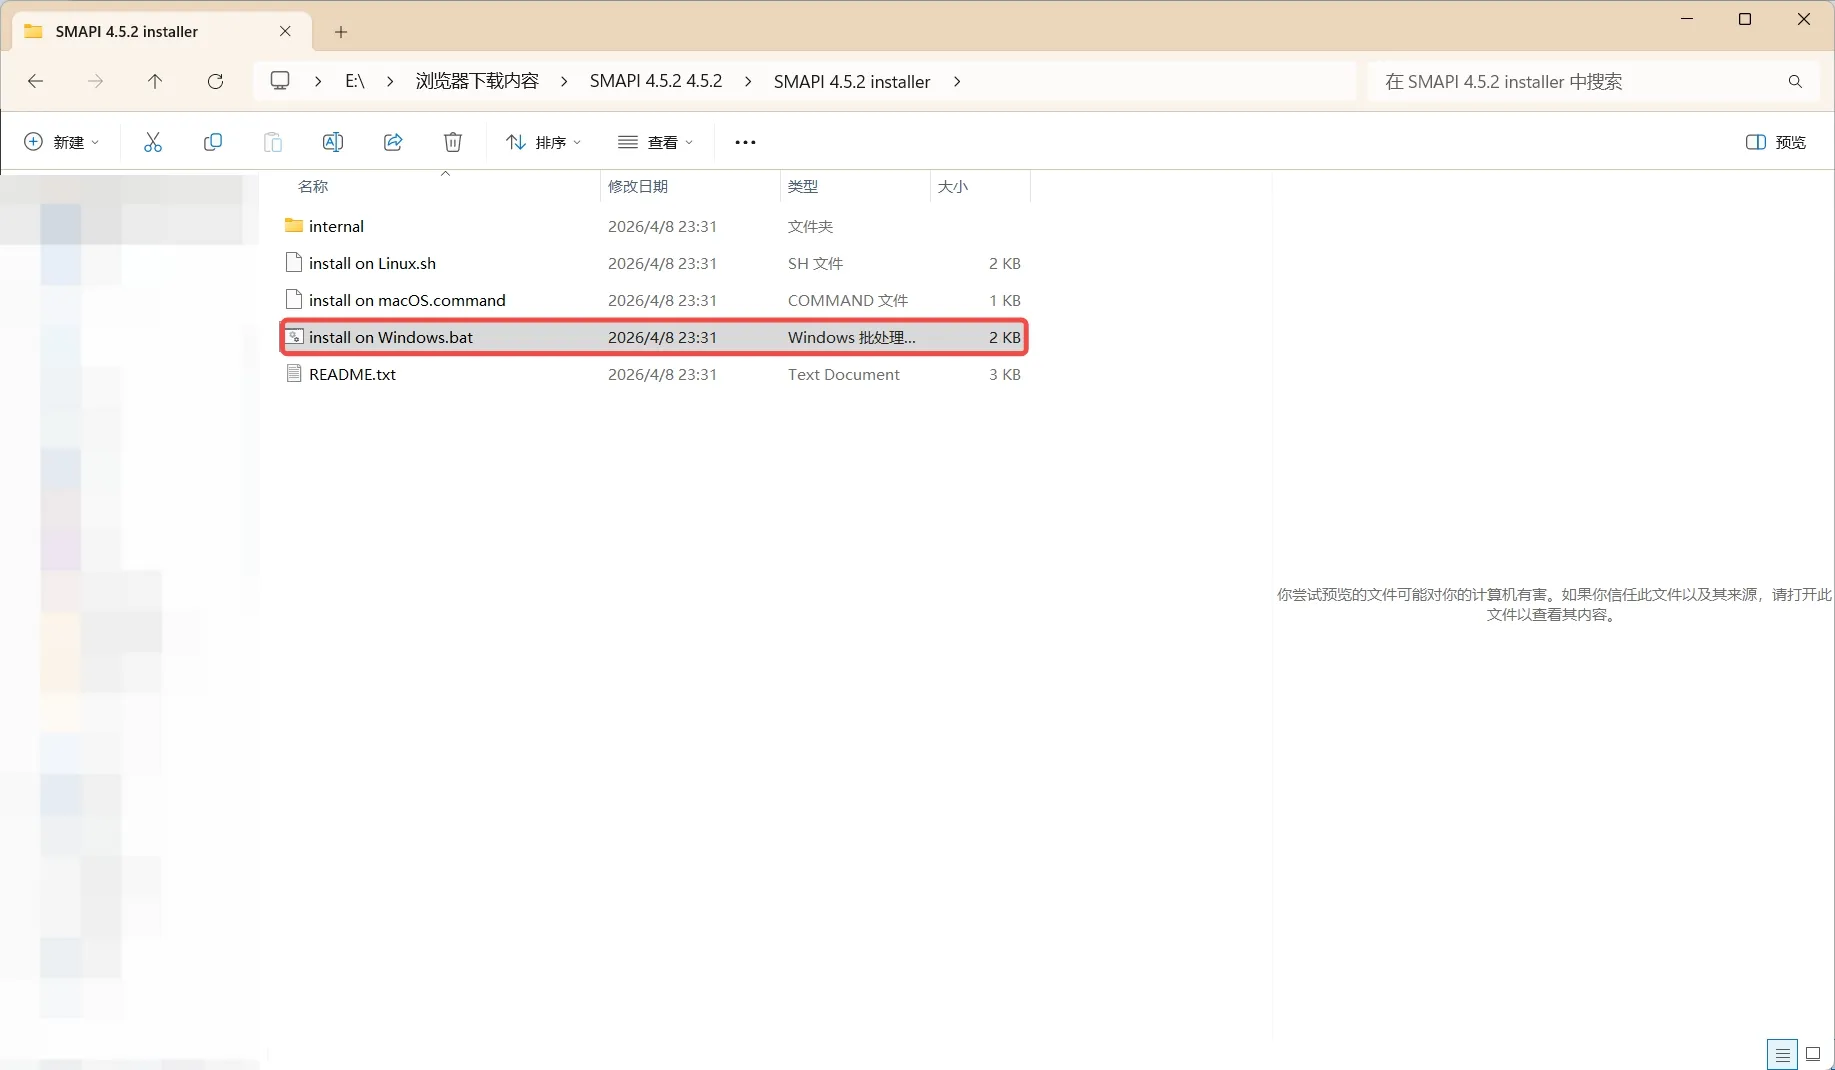1835x1070 pixels.
Task: Select the install on Linux.sh file
Action: 372,263
